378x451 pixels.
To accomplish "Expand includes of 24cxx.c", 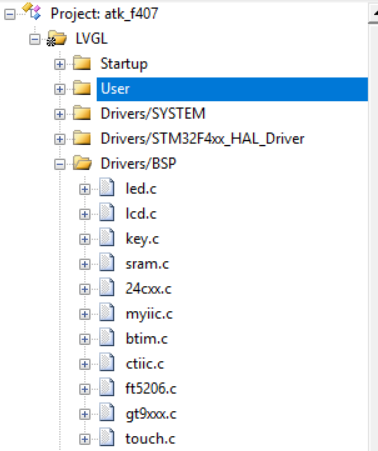I will tap(85, 289).
